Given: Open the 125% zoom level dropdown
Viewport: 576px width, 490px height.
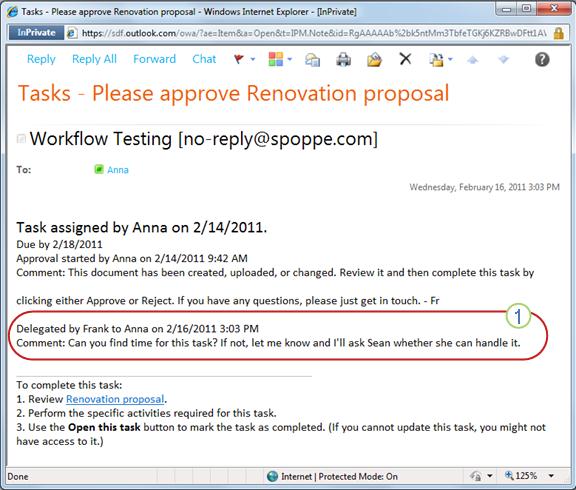Looking at the screenshot, I should click(x=551, y=476).
